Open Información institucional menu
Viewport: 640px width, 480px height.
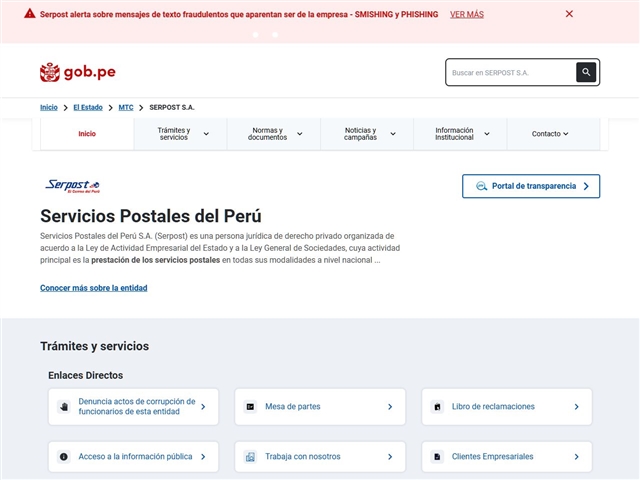pyautogui.click(x=460, y=134)
